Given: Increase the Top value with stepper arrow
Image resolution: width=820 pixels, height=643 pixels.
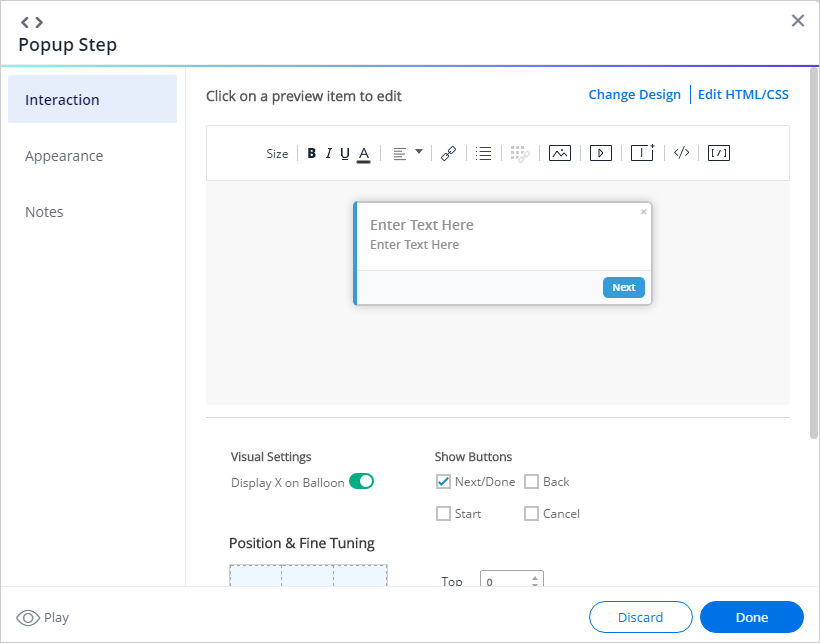Looking at the screenshot, I should pyautogui.click(x=536, y=577).
